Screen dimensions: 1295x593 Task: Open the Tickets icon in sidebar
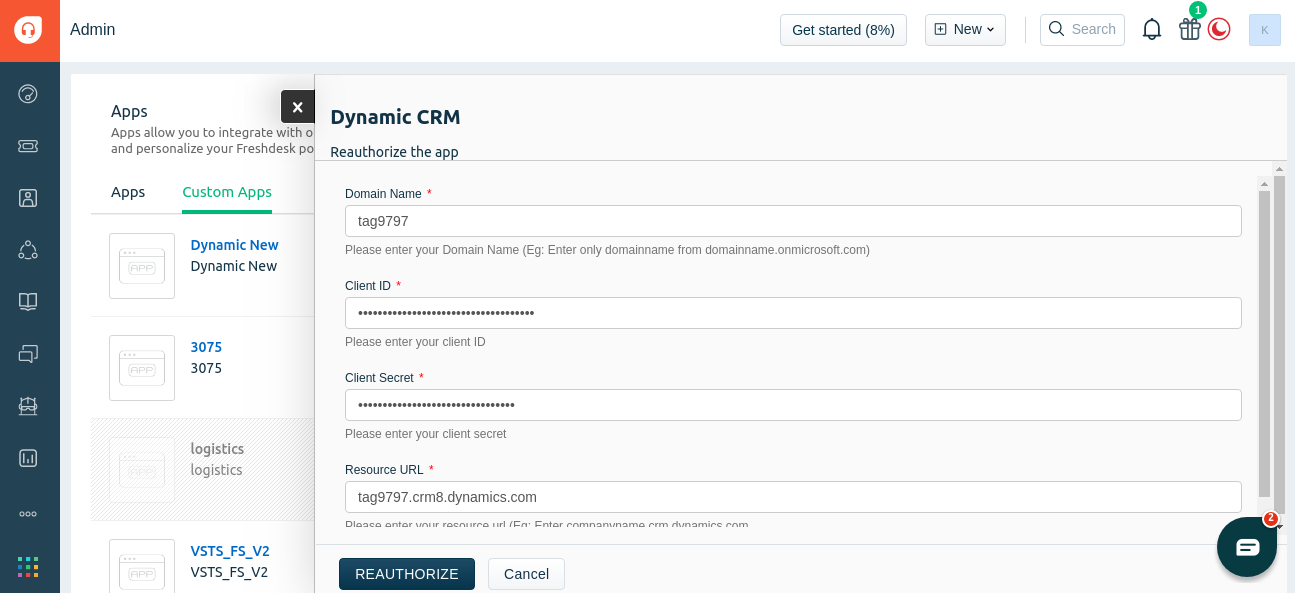coord(28,146)
